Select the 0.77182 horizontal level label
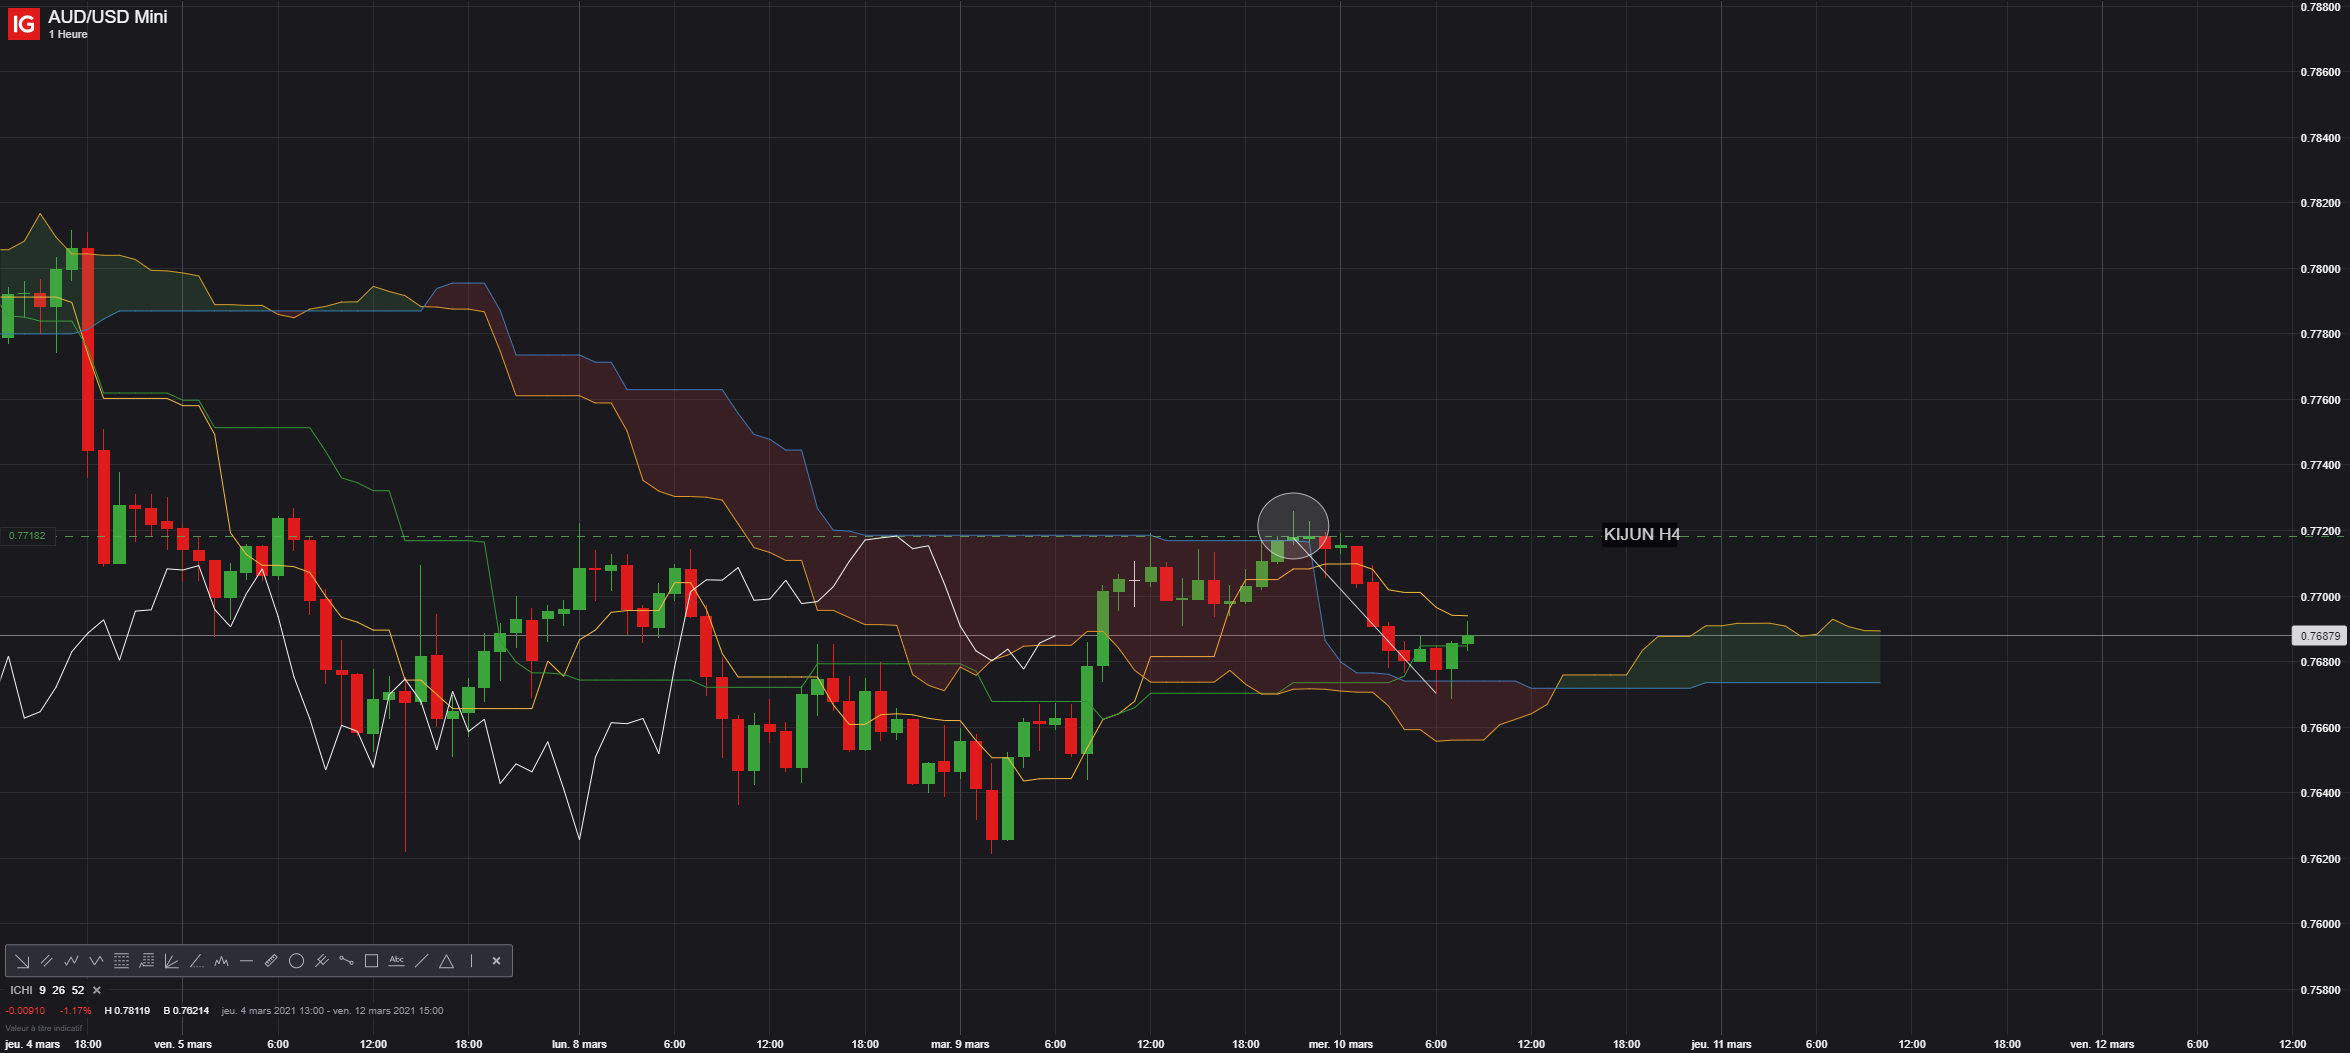The image size is (2350, 1053). pyautogui.click(x=27, y=536)
